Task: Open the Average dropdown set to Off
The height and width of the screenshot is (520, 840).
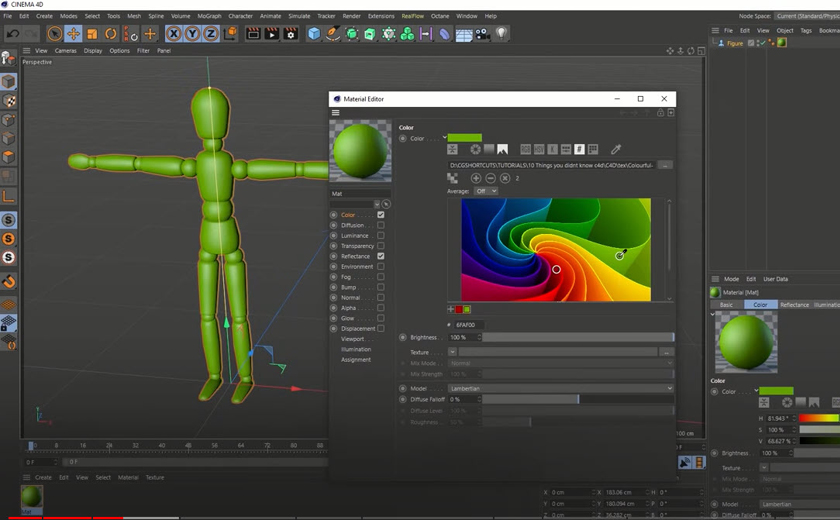Action: click(485, 191)
